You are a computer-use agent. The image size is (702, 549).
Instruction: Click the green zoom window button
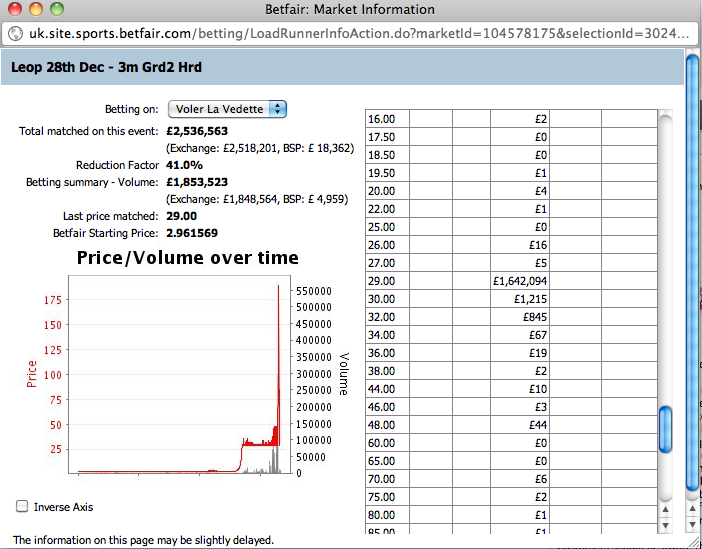click(56, 9)
